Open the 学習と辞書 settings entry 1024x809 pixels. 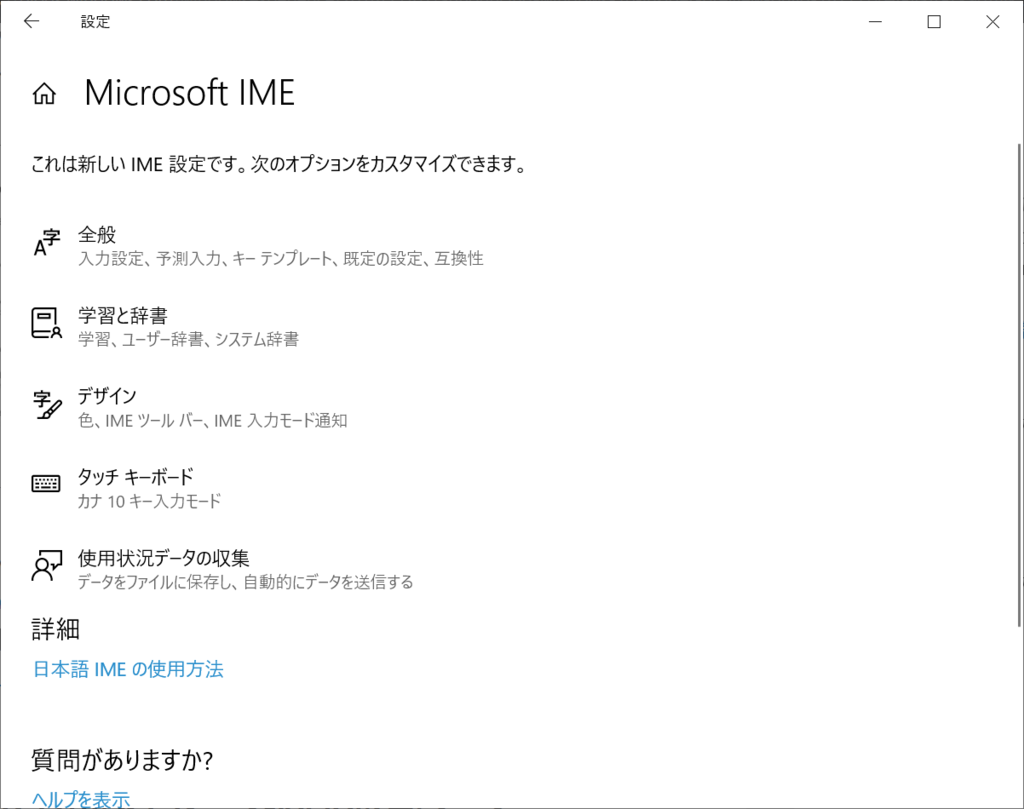[166, 327]
